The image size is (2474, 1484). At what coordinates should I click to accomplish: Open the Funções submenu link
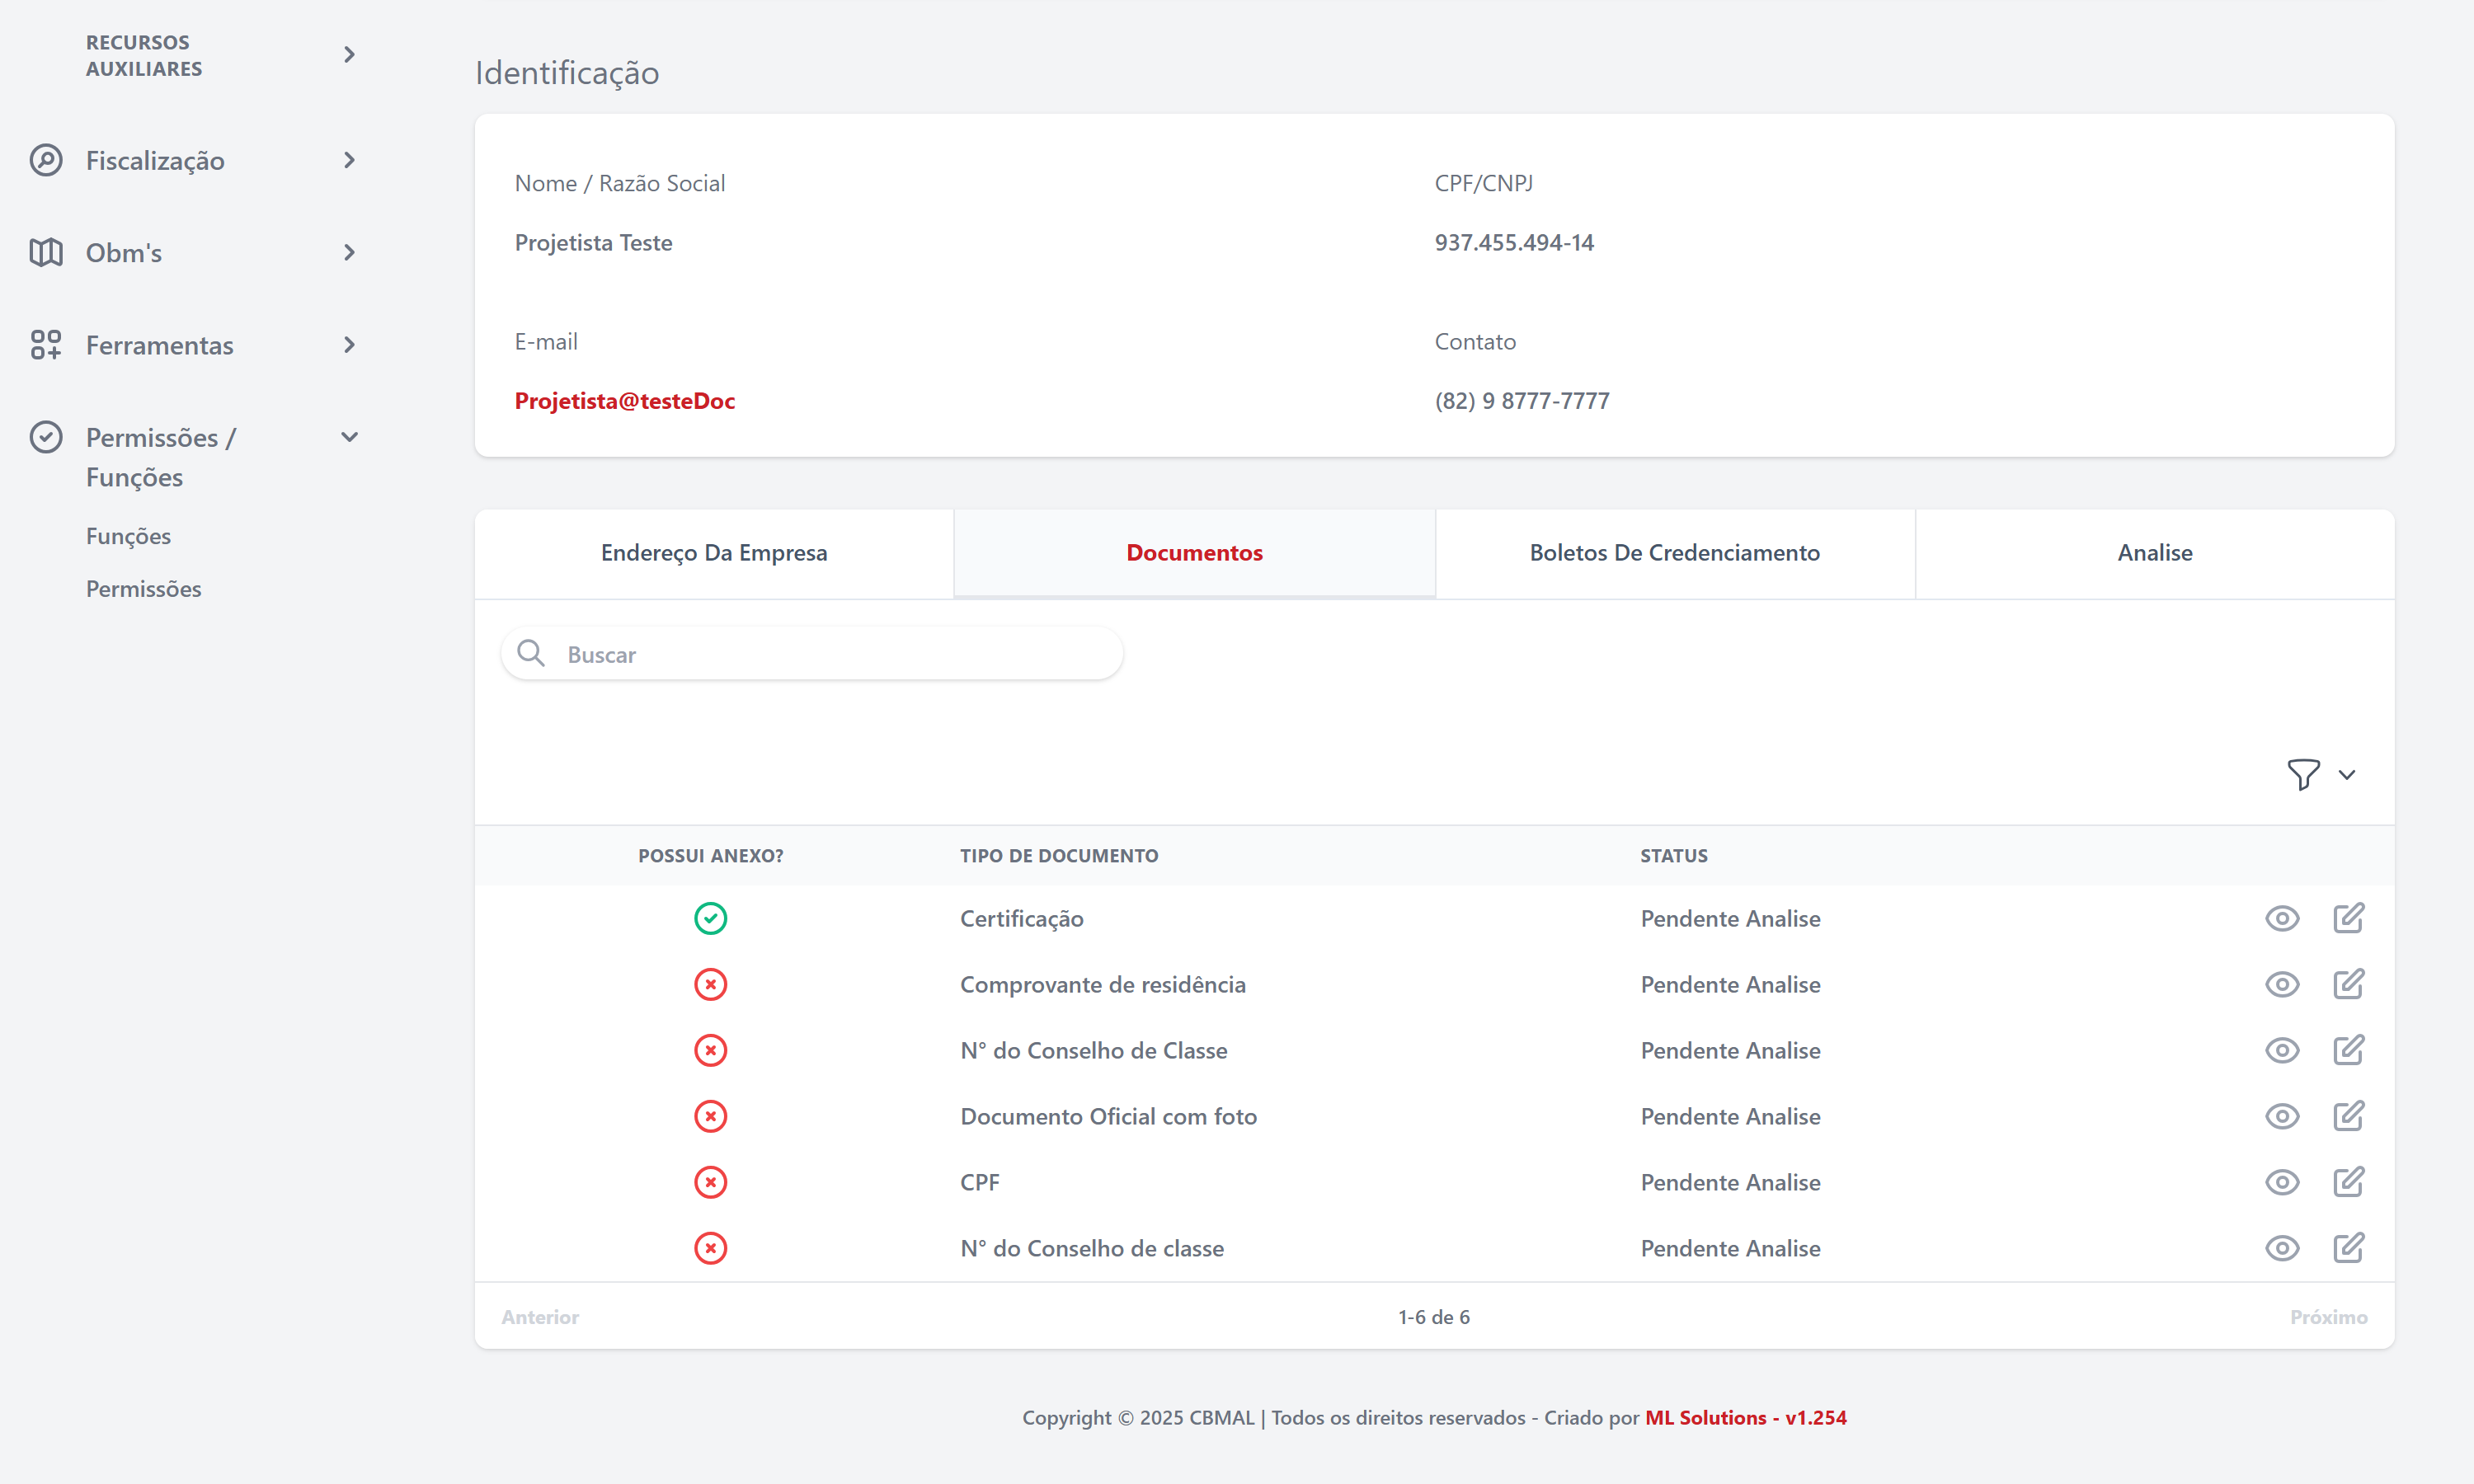click(128, 536)
